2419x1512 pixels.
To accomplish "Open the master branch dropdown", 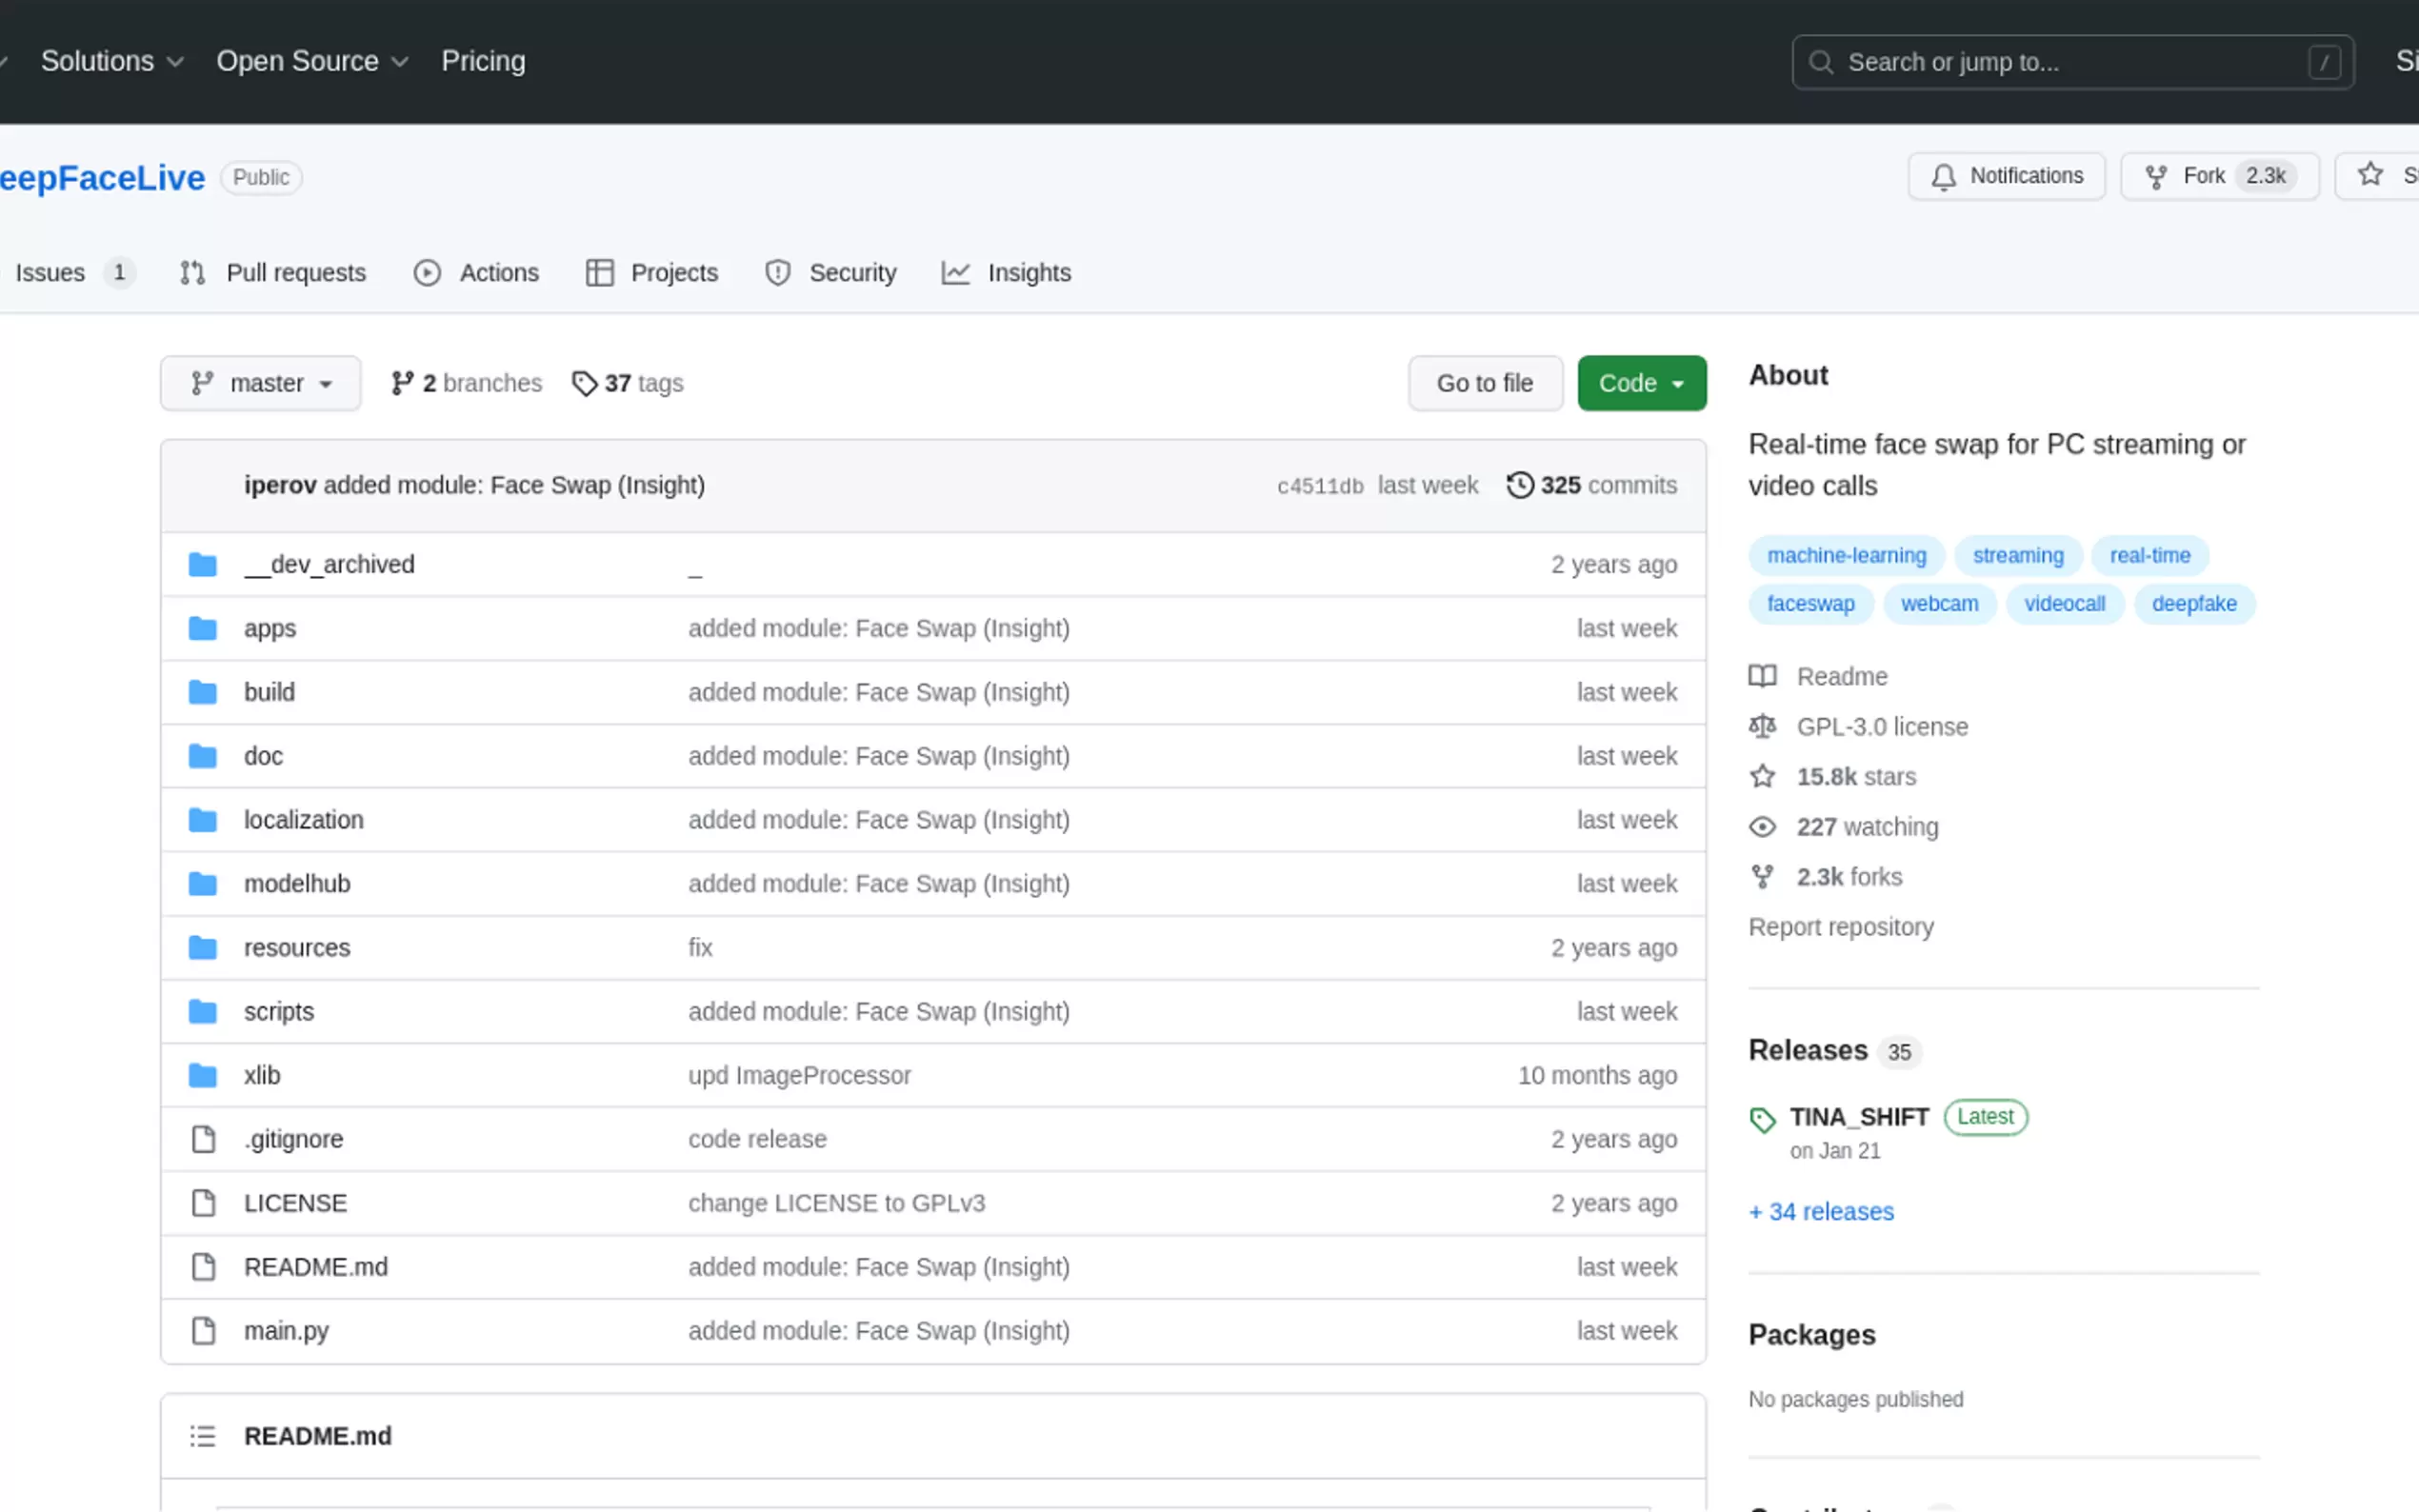I will (x=260, y=383).
